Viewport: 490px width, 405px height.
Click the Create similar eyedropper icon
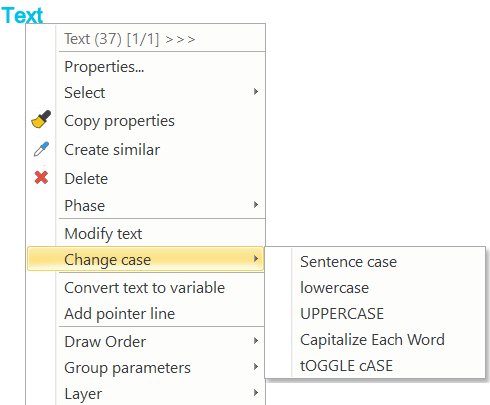coord(41,149)
